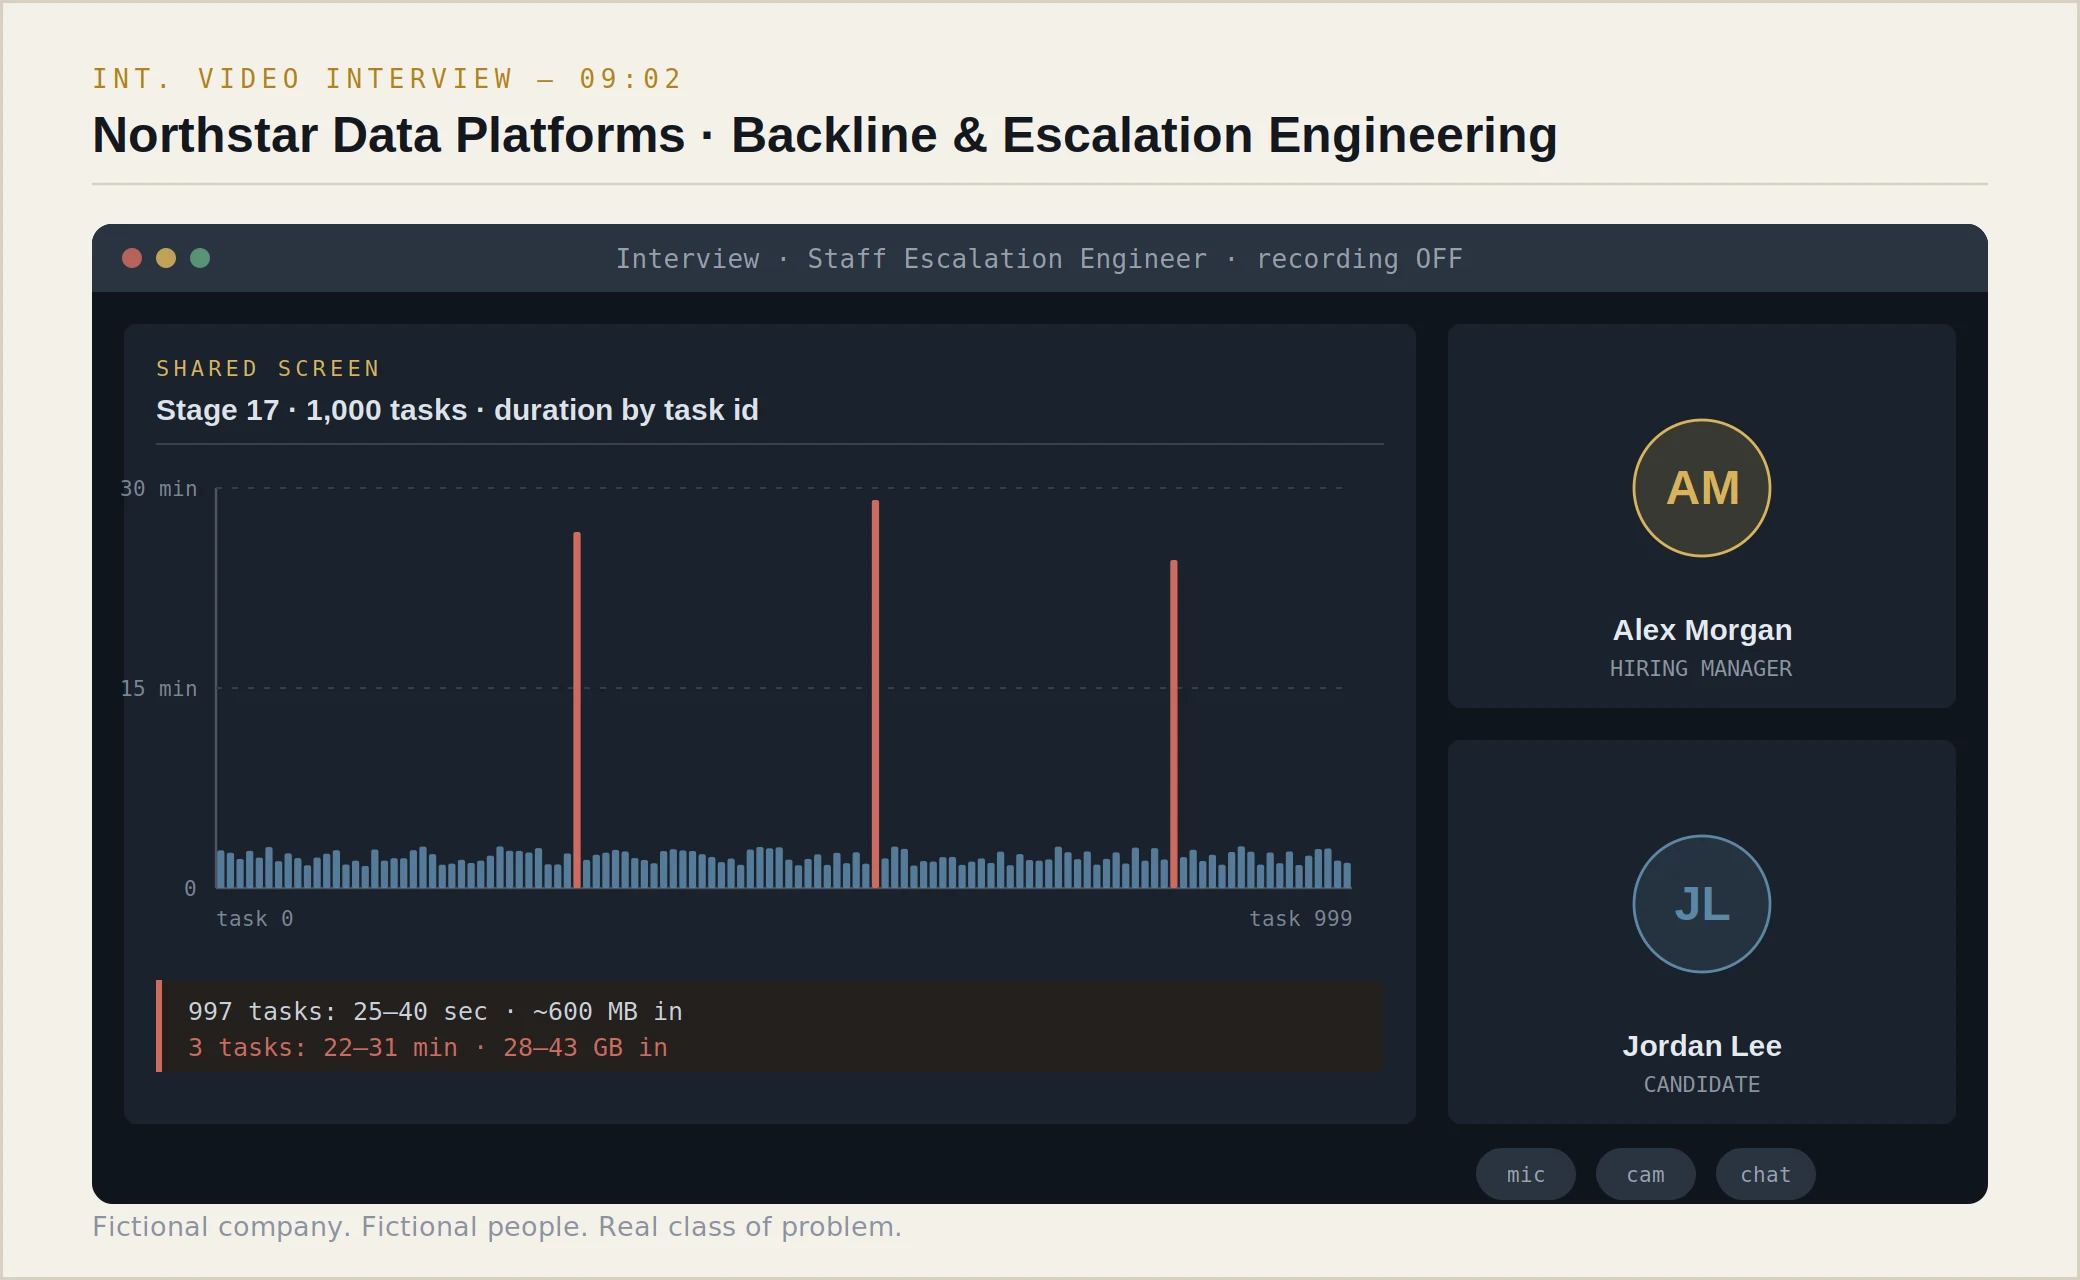Screen dimensions: 2080x1280
Task: Click the Interview window title bar text
Action: pyautogui.click(x=1039, y=259)
